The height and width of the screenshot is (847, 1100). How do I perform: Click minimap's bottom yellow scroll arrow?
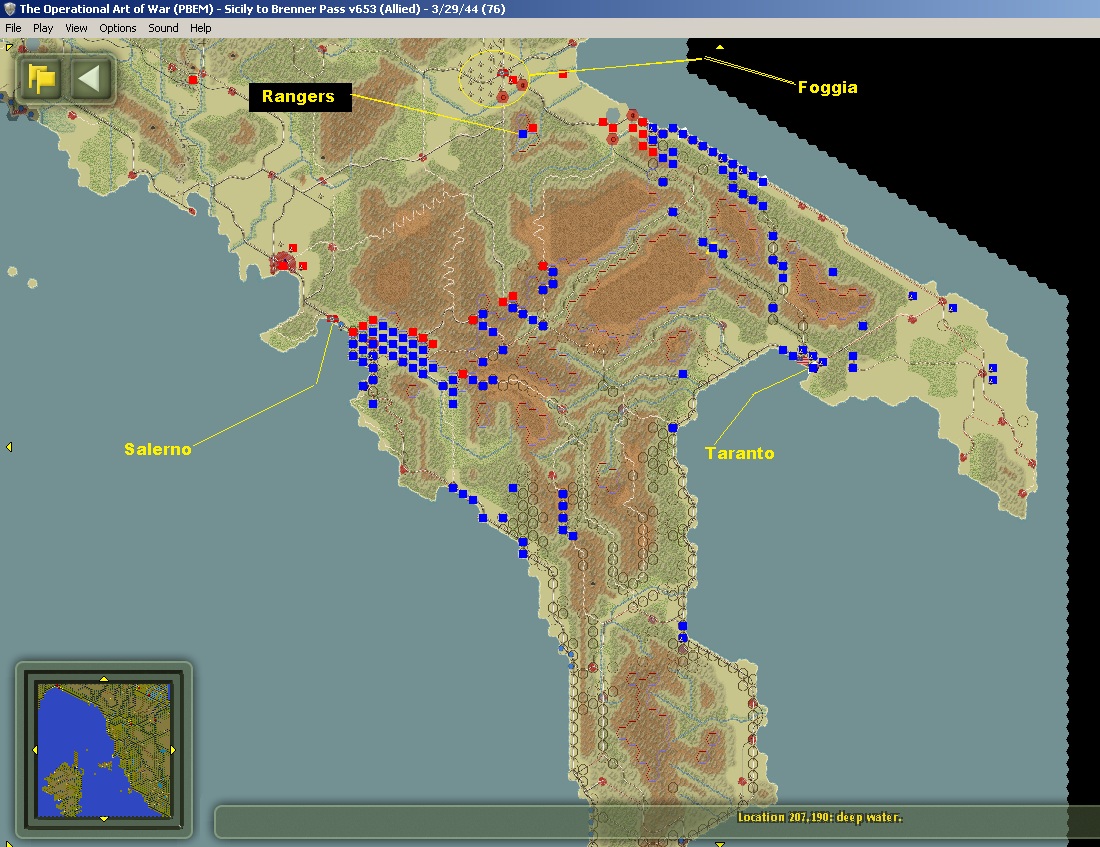(104, 819)
